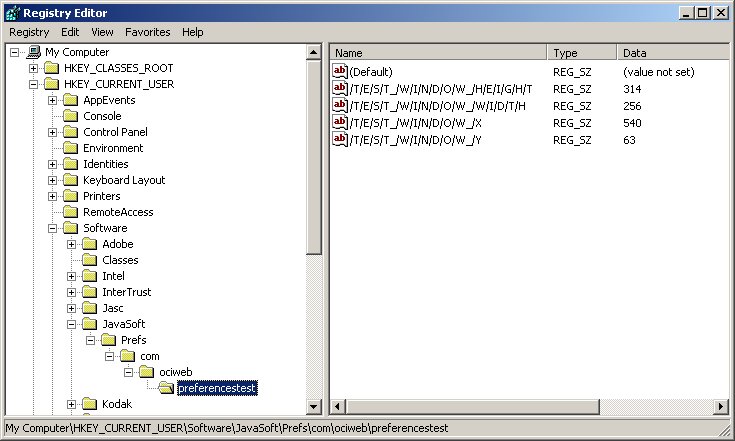This screenshot has height=441, width=735.
Task: Expand the Keyboard Layout key
Action: (52, 180)
